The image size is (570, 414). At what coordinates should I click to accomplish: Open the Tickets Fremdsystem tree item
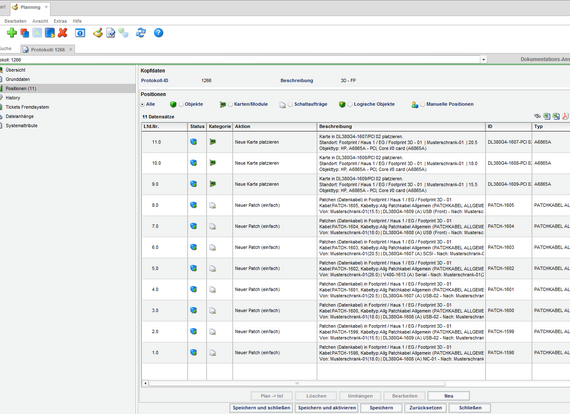(x=27, y=107)
